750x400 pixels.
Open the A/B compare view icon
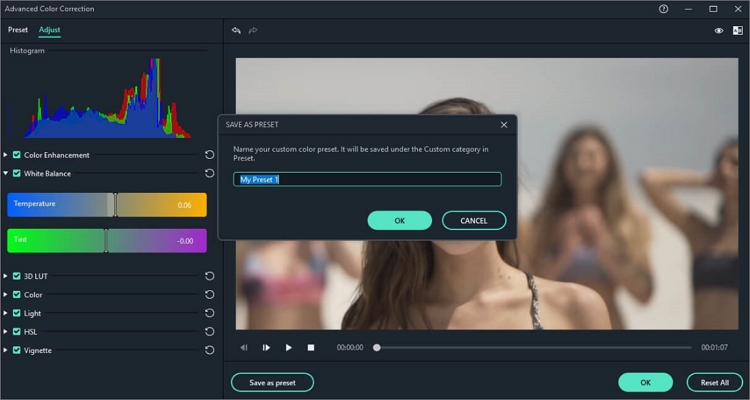pyautogui.click(x=738, y=31)
